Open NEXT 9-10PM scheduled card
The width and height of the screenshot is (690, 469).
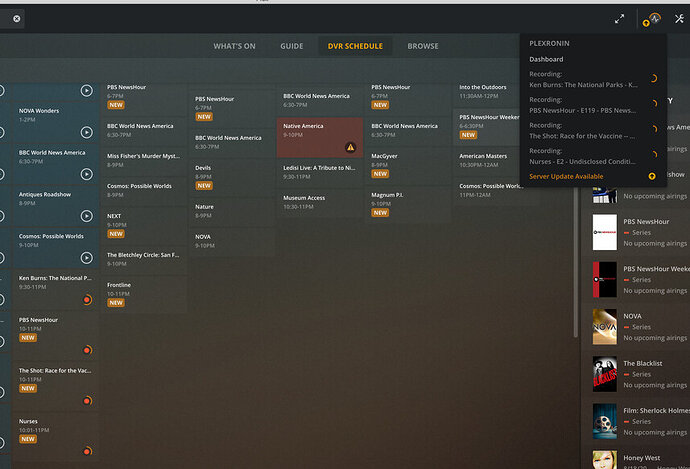[144, 225]
